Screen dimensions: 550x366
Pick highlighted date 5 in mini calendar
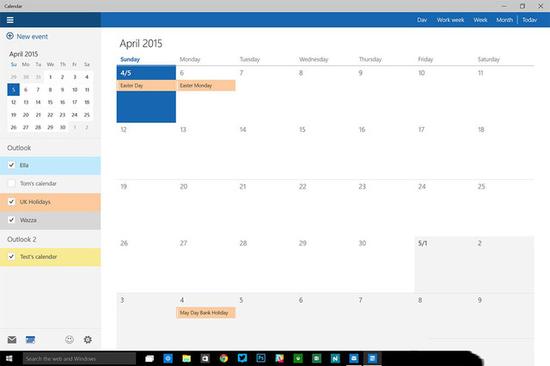[13, 89]
